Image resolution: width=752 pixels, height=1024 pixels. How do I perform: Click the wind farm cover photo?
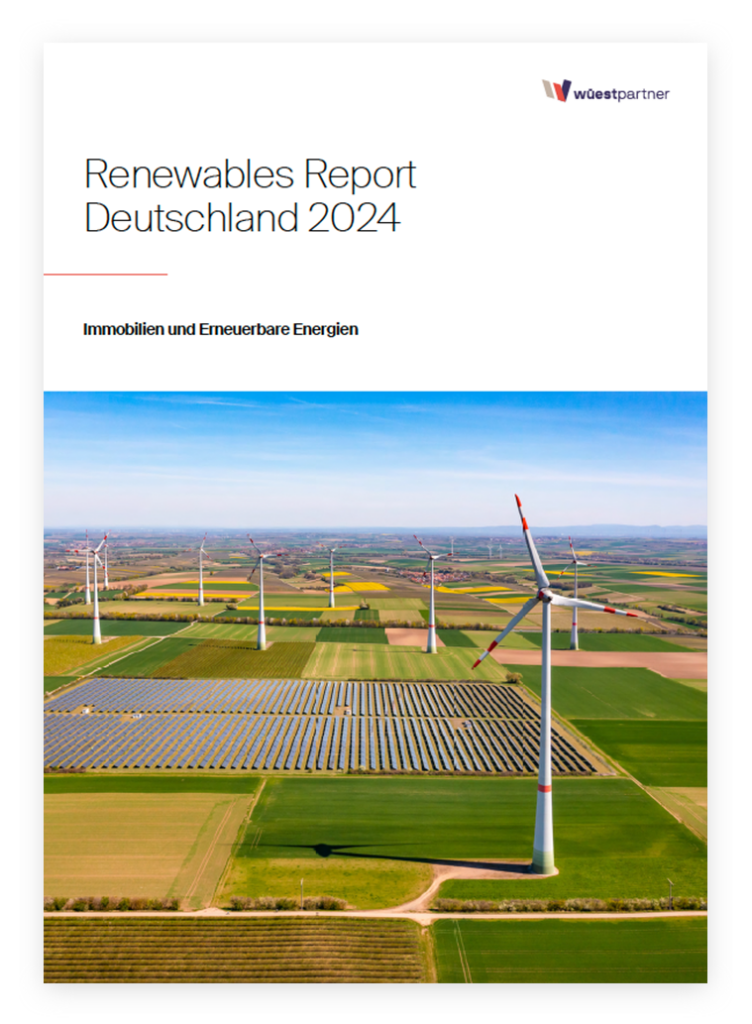coord(375,686)
